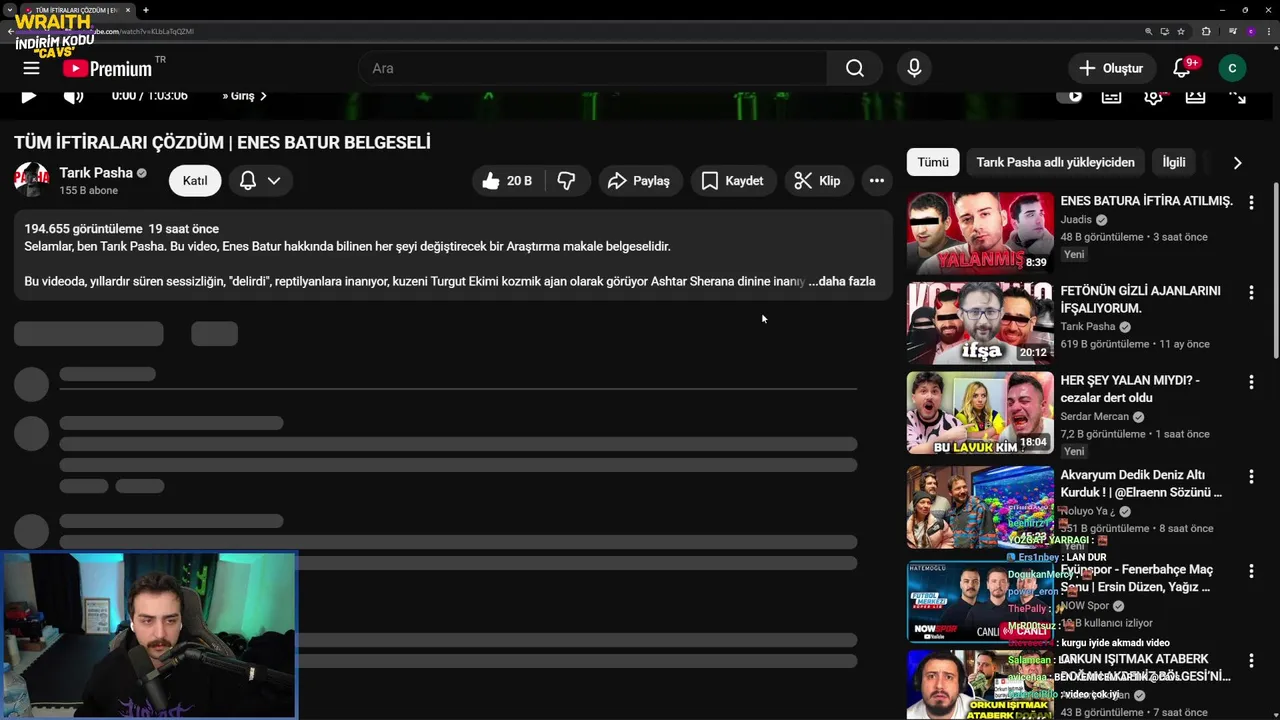Open the player settings gear
This screenshot has width=1280, height=720.
point(1153,96)
